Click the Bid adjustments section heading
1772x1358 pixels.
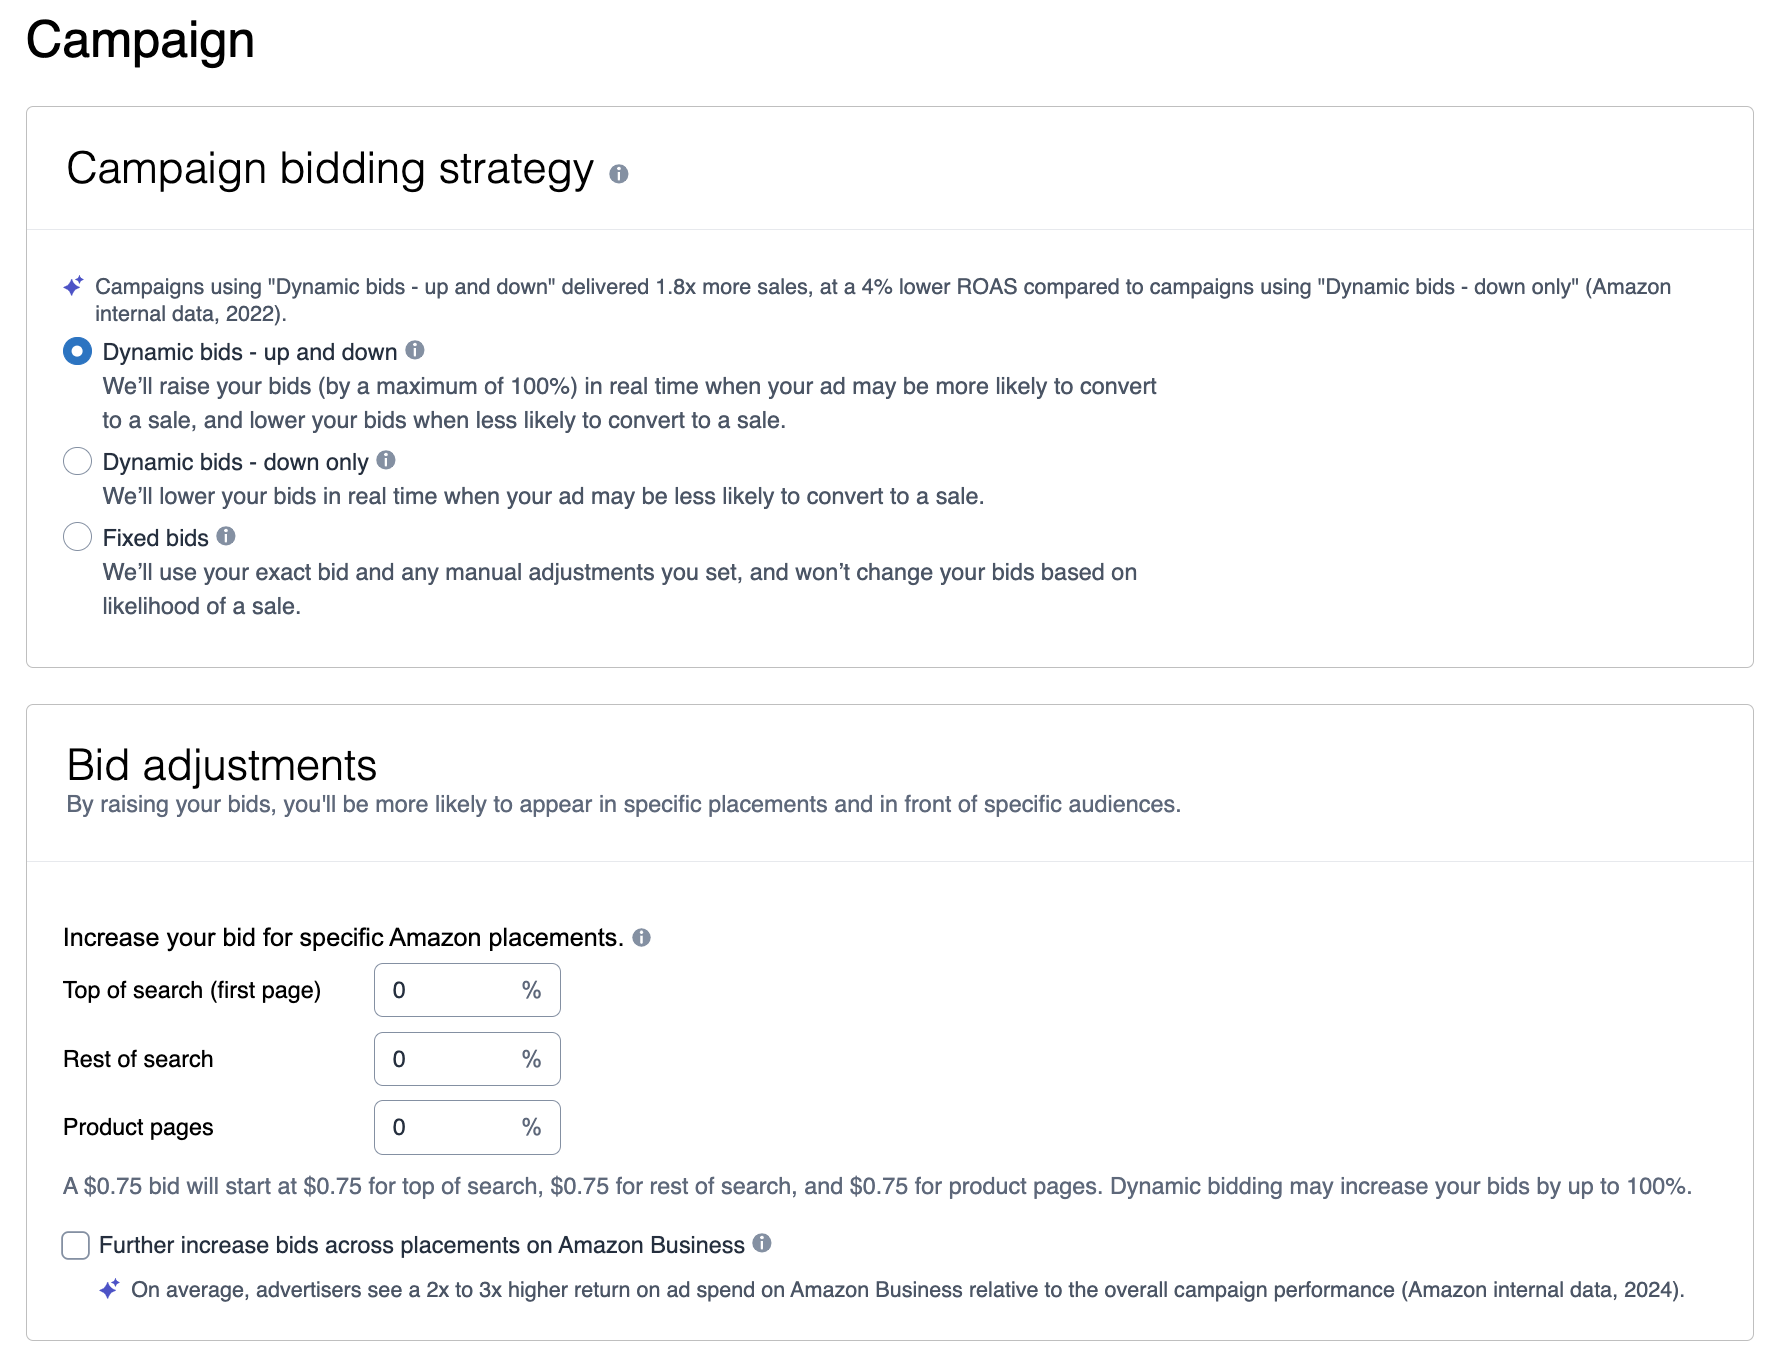point(221,766)
